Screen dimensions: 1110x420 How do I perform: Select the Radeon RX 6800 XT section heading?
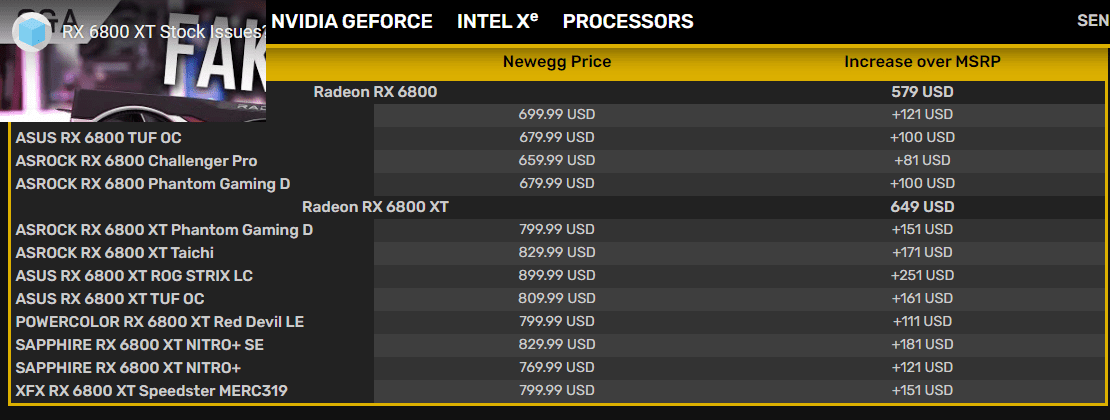[x=375, y=207]
